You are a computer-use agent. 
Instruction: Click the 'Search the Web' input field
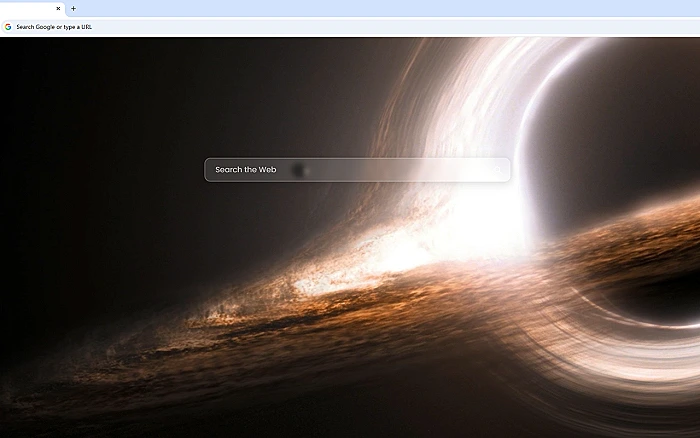coord(357,170)
